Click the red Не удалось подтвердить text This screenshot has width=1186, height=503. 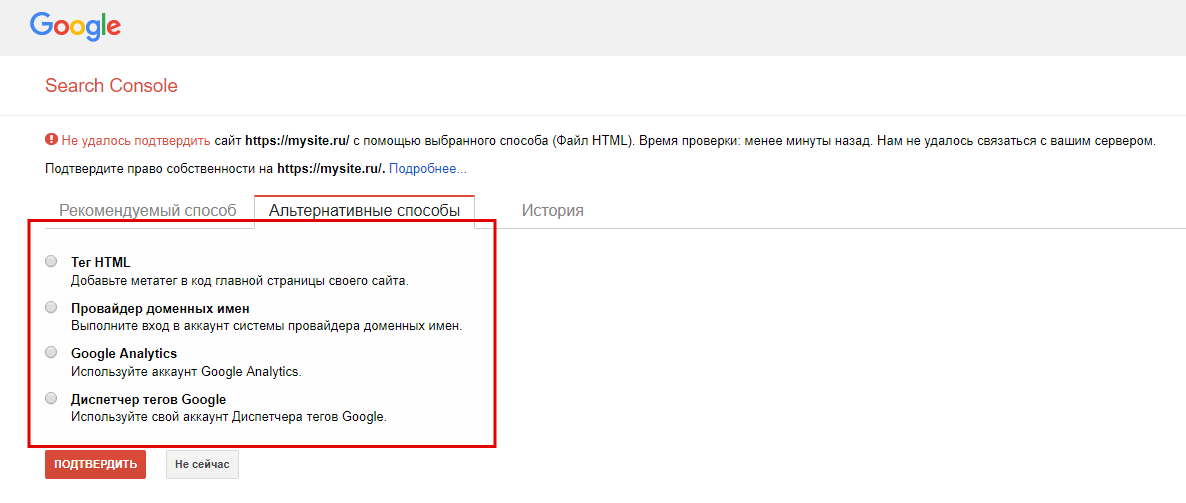(136, 141)
